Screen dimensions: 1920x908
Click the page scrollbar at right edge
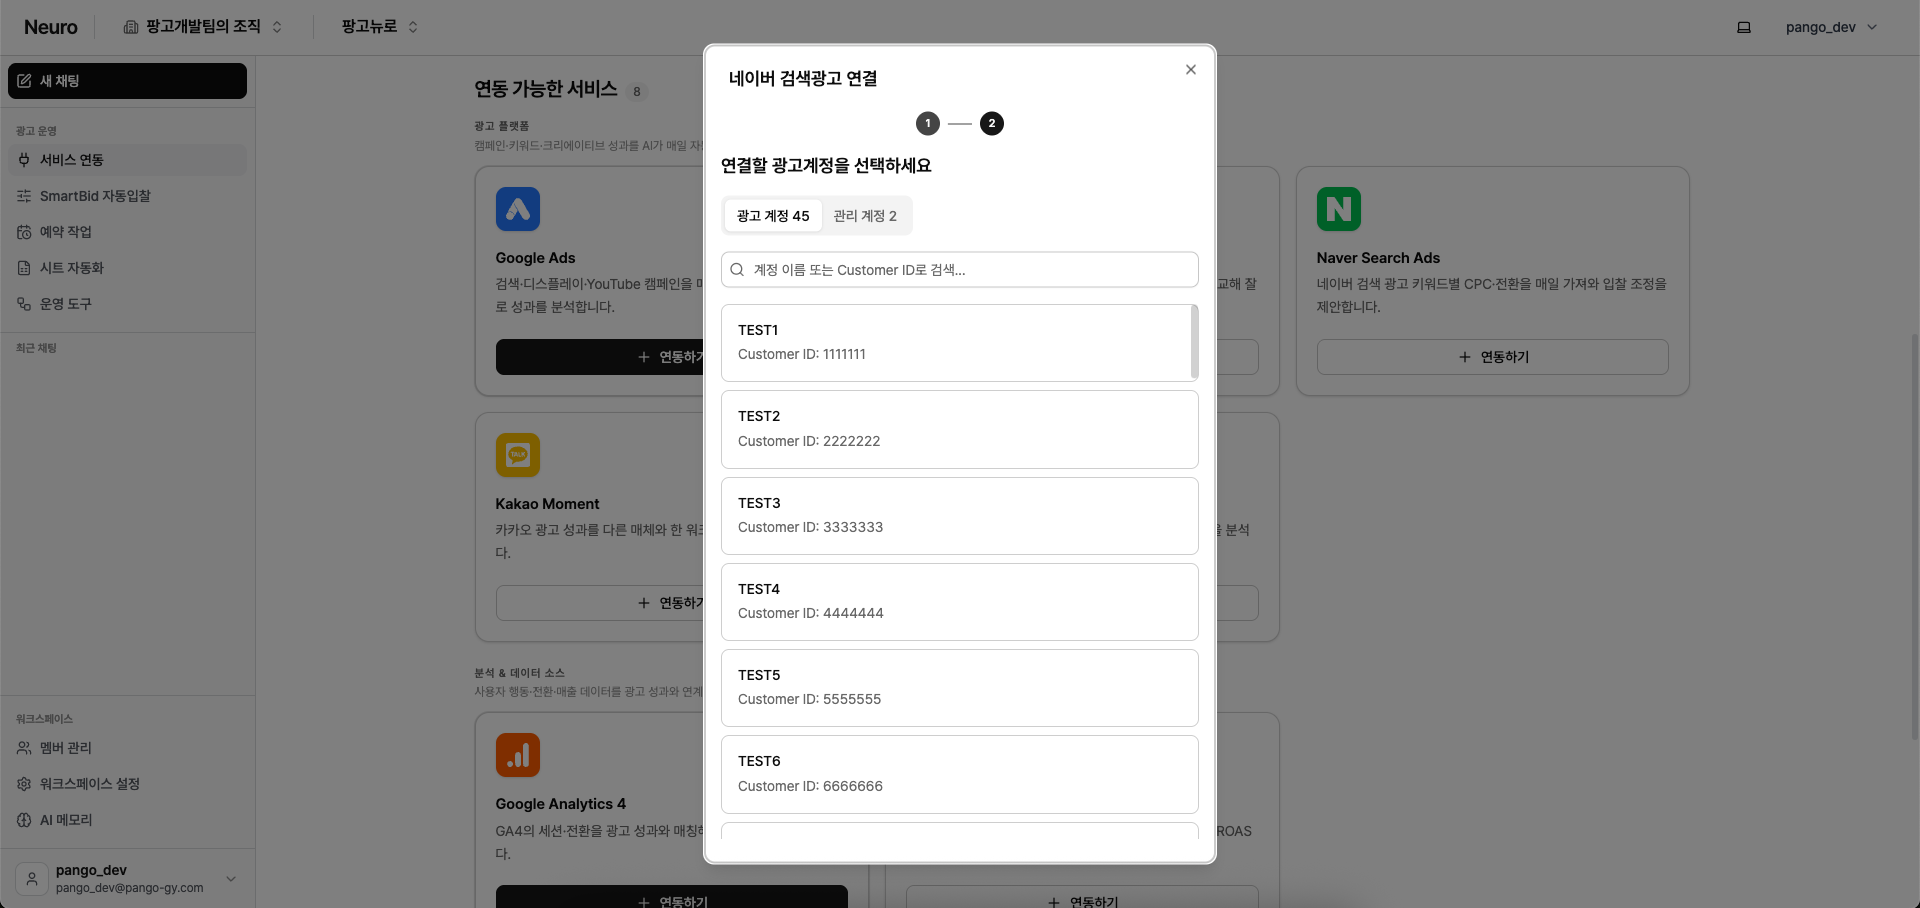tap(1915, 537)
